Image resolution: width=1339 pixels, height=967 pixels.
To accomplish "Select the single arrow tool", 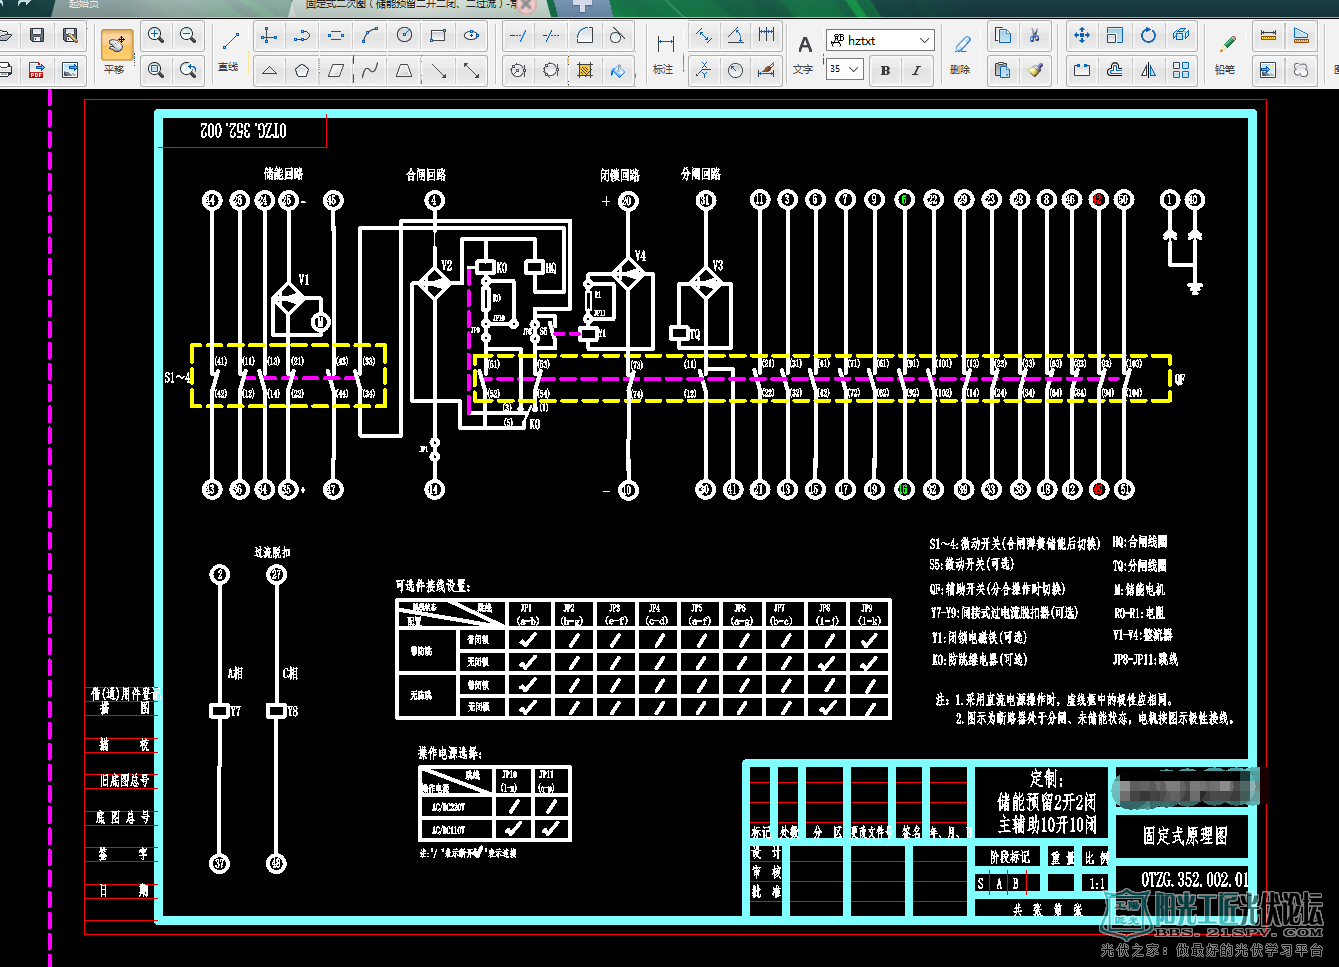I will (438, 70).
